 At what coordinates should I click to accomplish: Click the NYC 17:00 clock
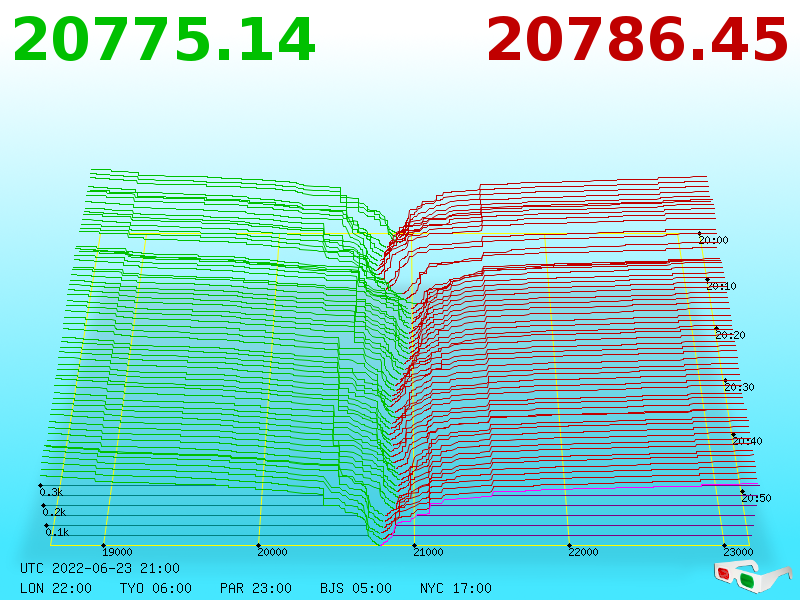456,588
